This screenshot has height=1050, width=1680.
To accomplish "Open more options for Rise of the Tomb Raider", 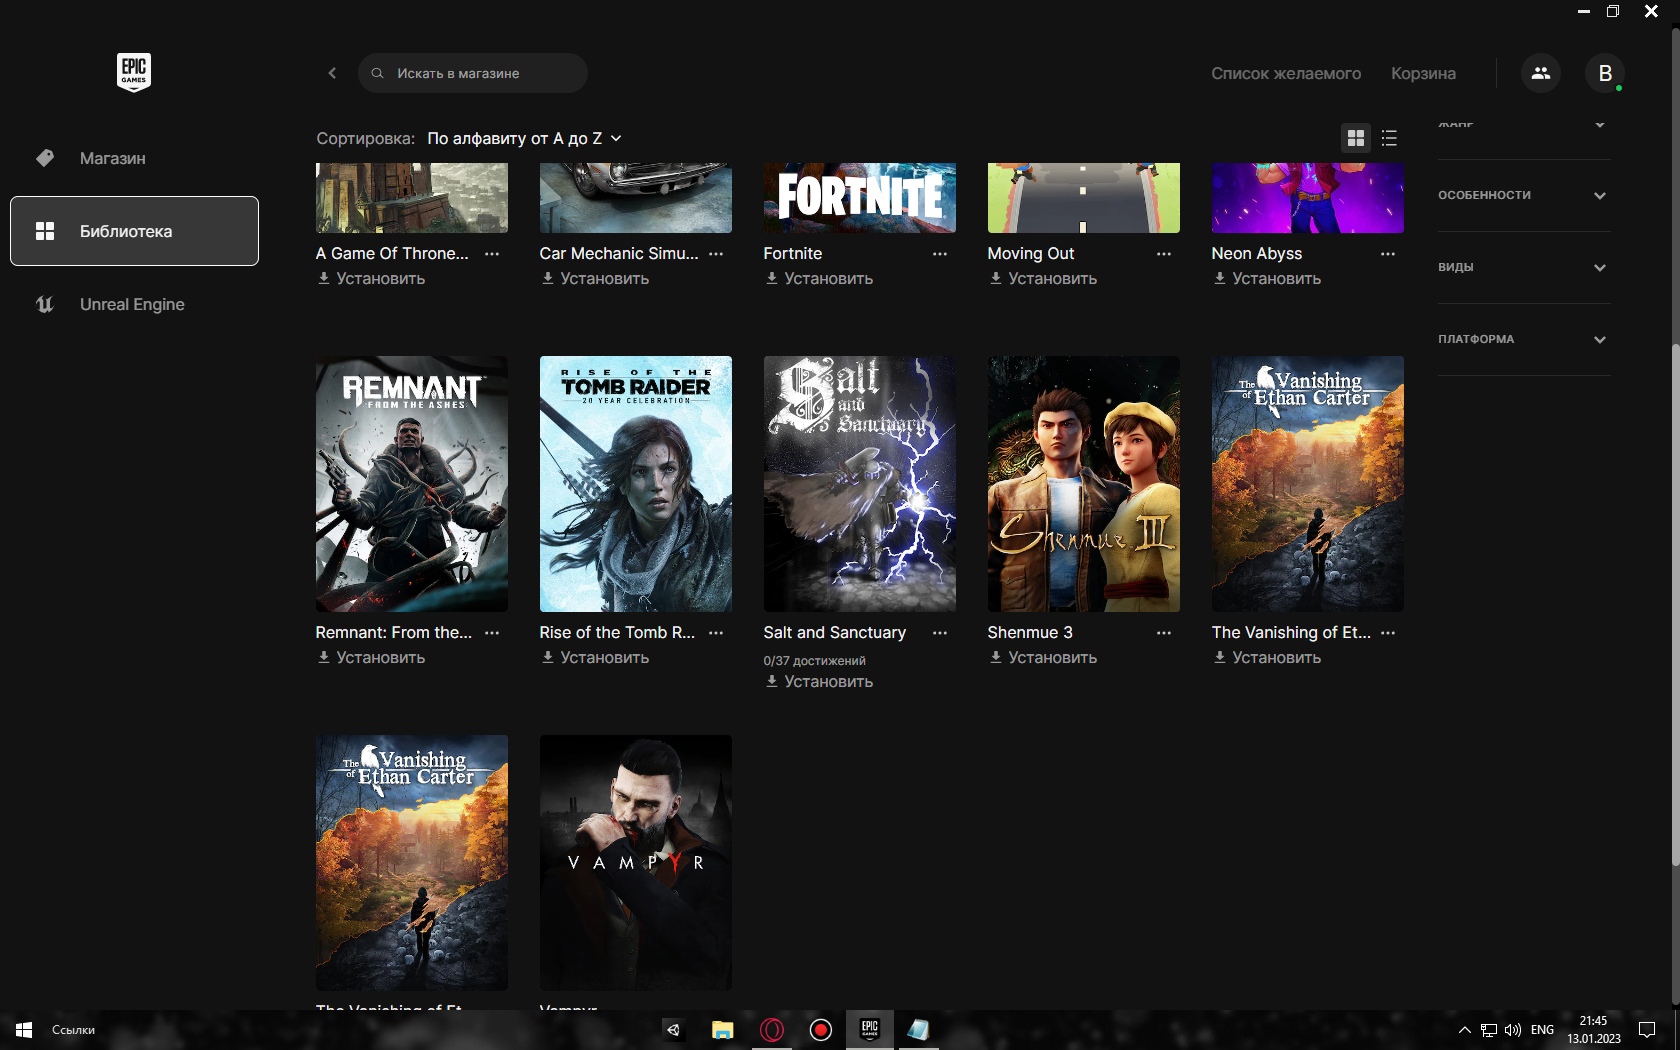I will point(716,633).
